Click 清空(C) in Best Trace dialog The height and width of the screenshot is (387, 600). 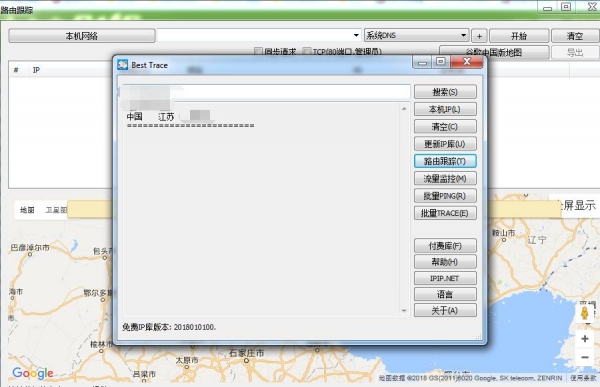click(445, 126)
